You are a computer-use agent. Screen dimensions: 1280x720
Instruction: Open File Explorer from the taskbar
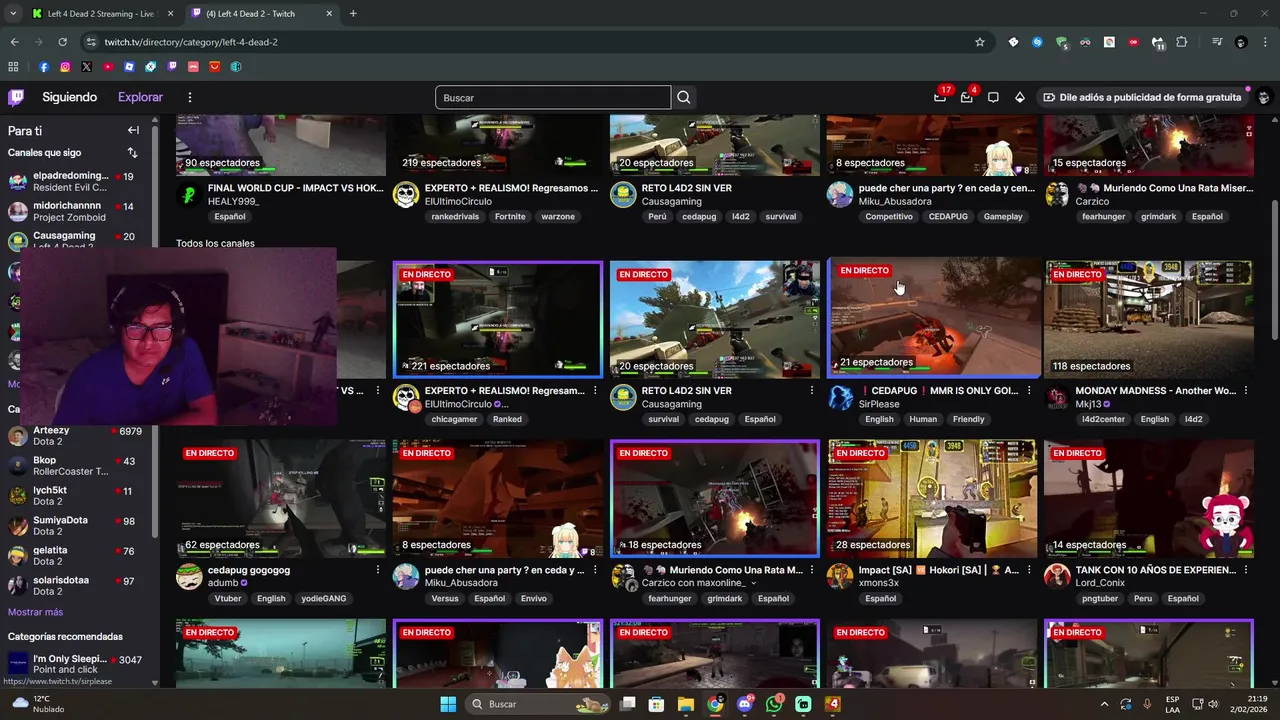click(686, 704)
